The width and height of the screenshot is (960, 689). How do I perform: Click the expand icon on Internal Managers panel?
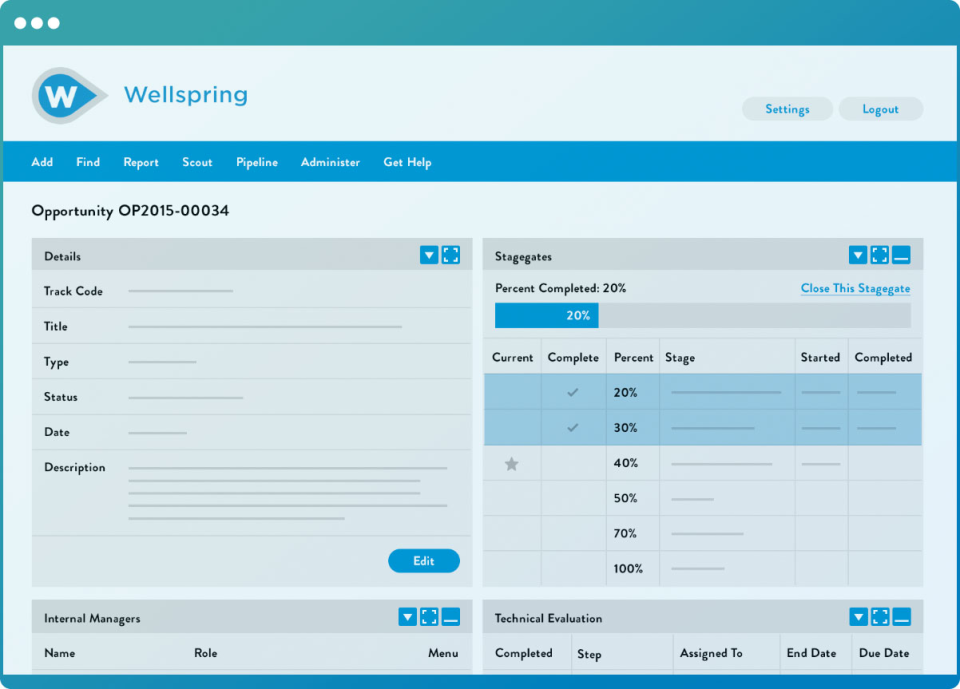click(429, 616)
